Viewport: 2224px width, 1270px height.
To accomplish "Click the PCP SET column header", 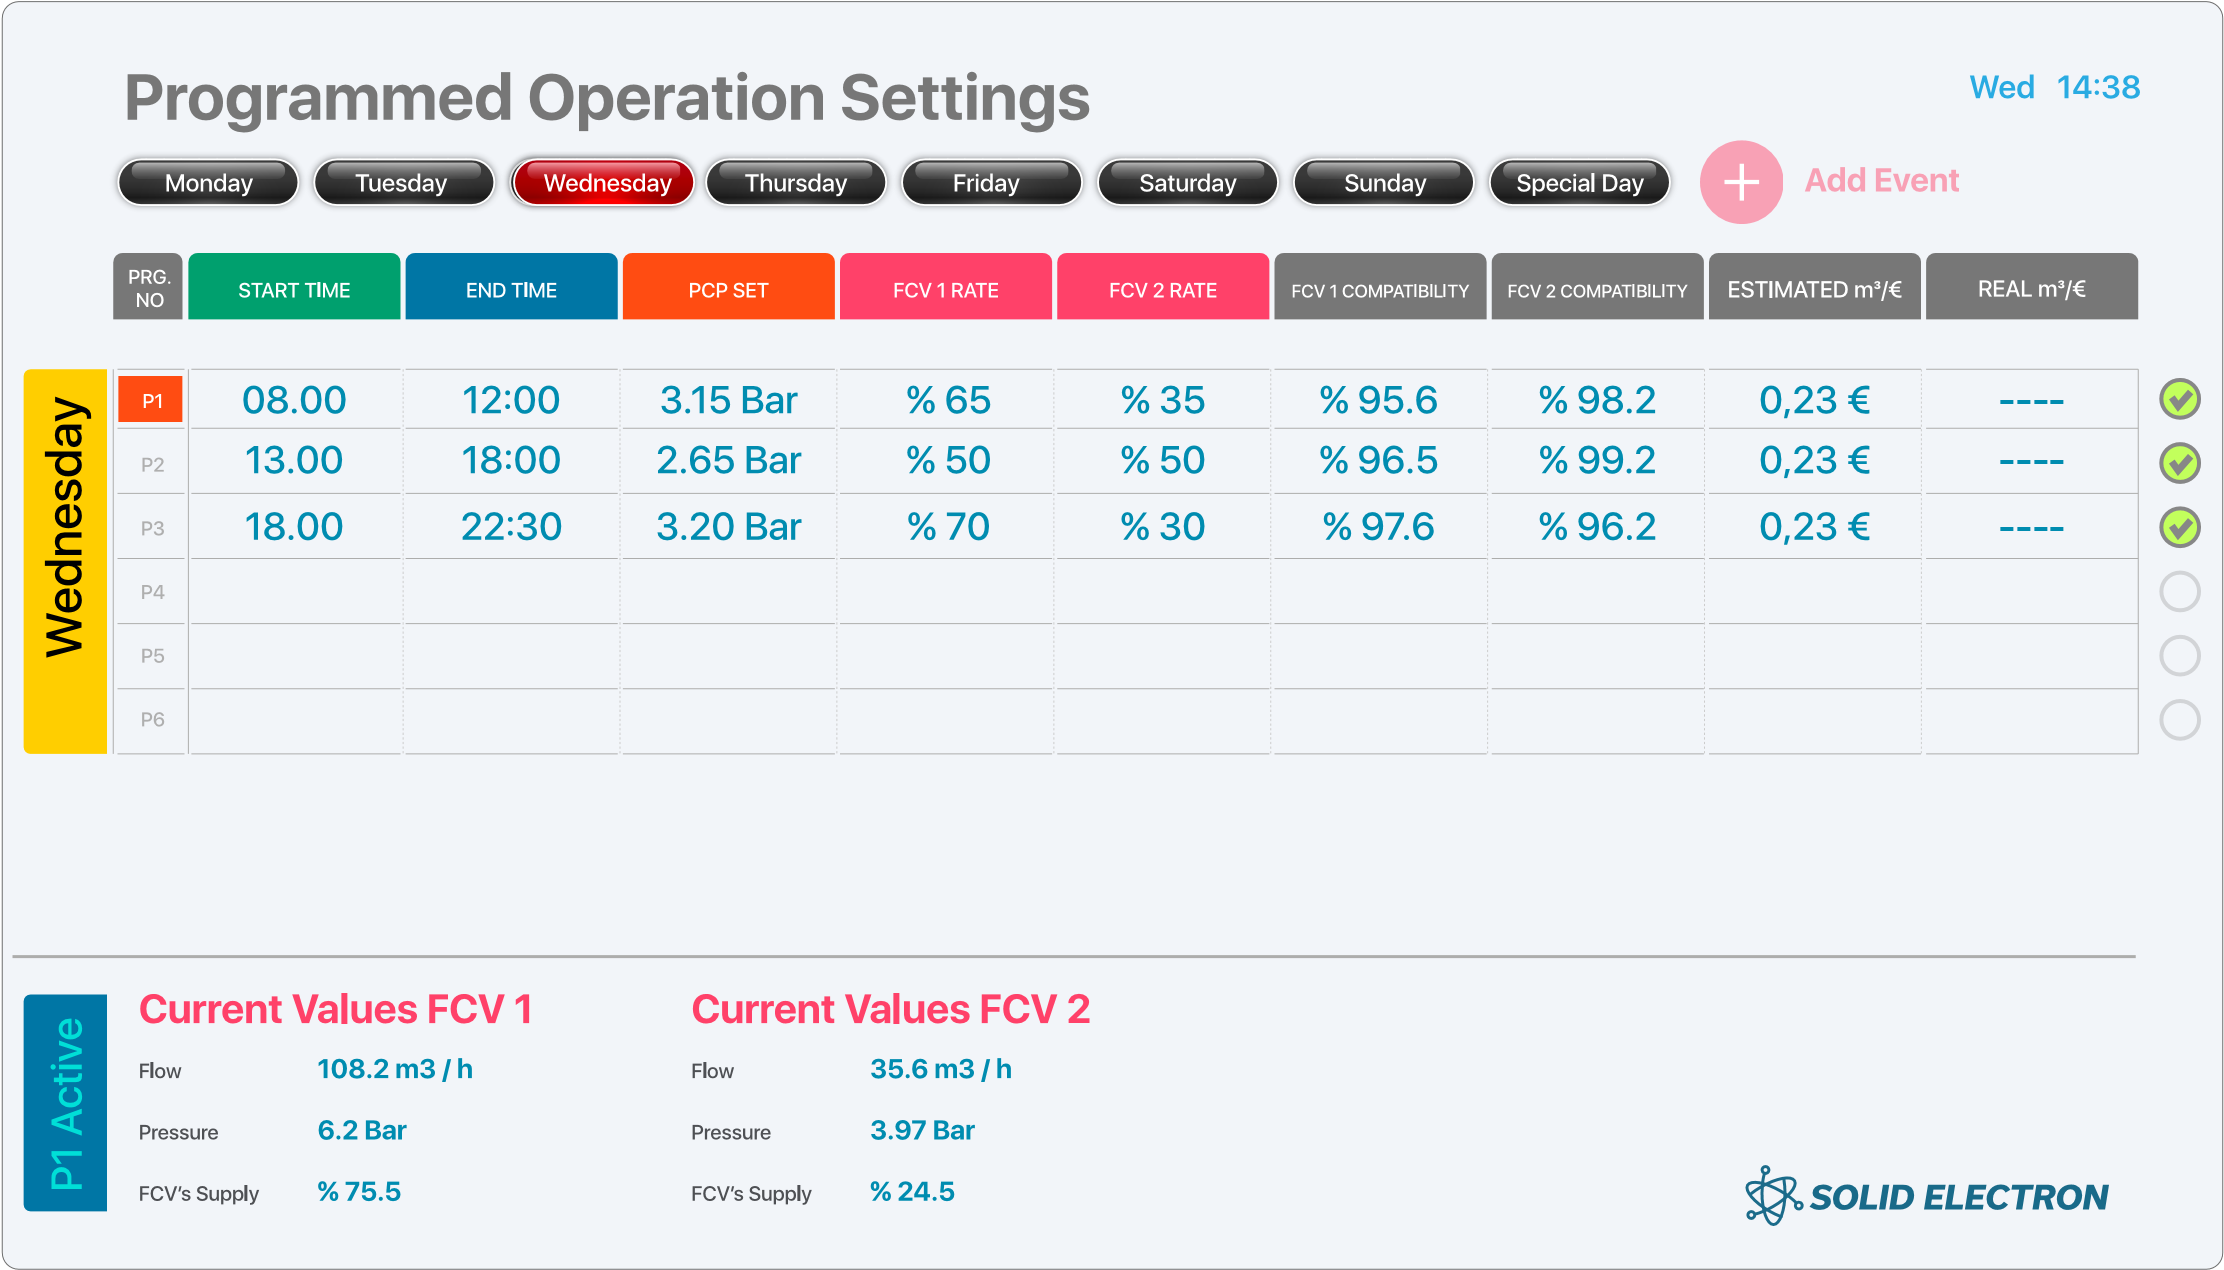I will pos(728,289).
